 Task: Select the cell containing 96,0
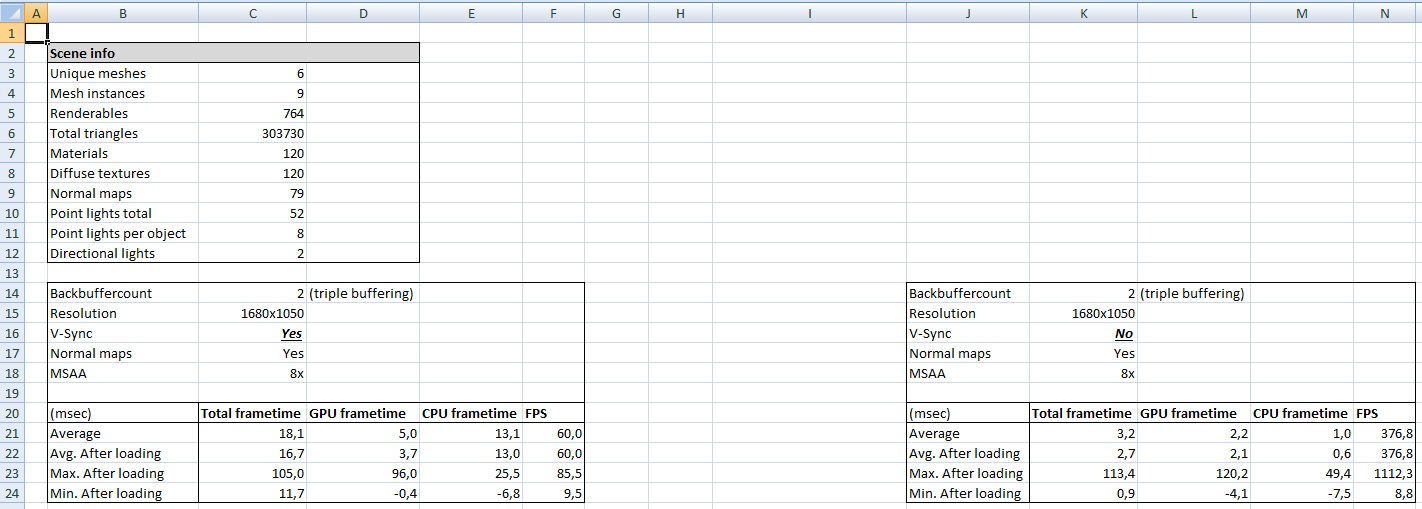tap(362, 473)
